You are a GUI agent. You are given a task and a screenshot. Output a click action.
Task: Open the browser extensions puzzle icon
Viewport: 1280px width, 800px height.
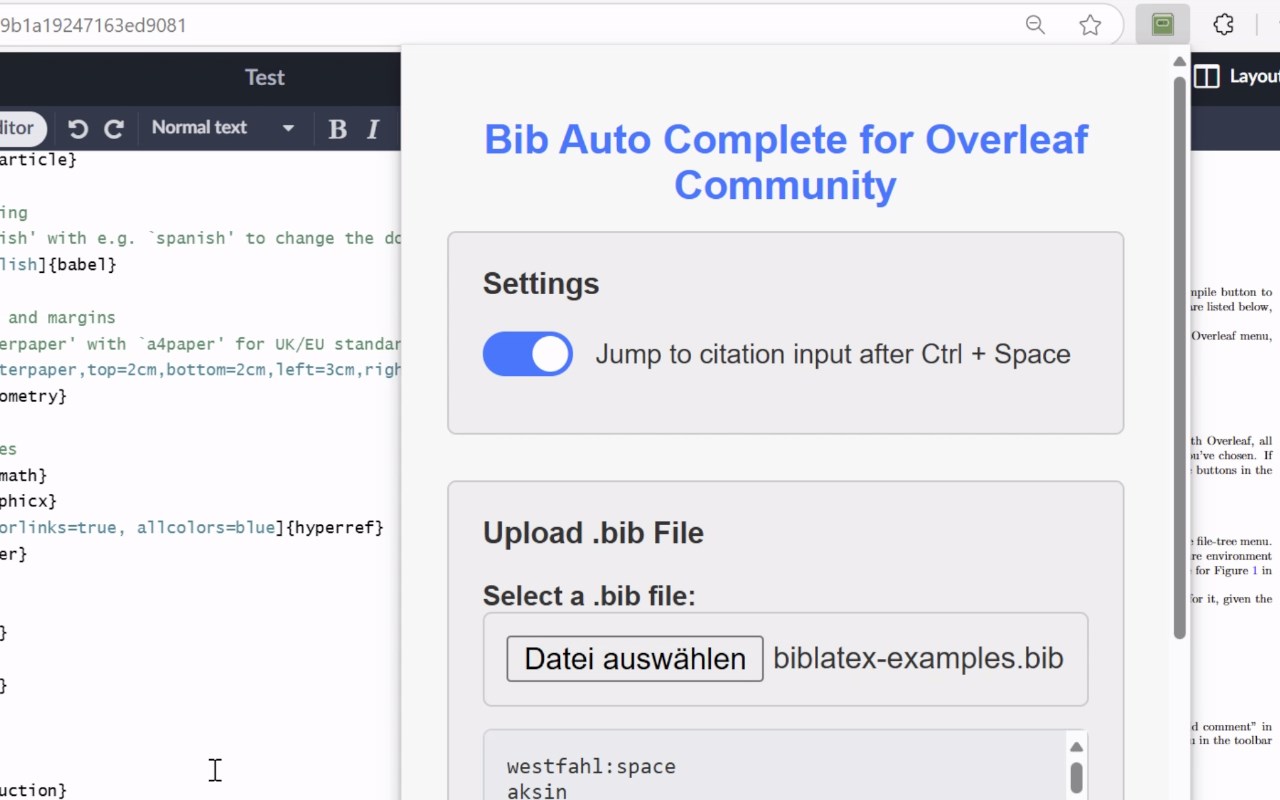pyautogui.click(x=1223, y=25)
